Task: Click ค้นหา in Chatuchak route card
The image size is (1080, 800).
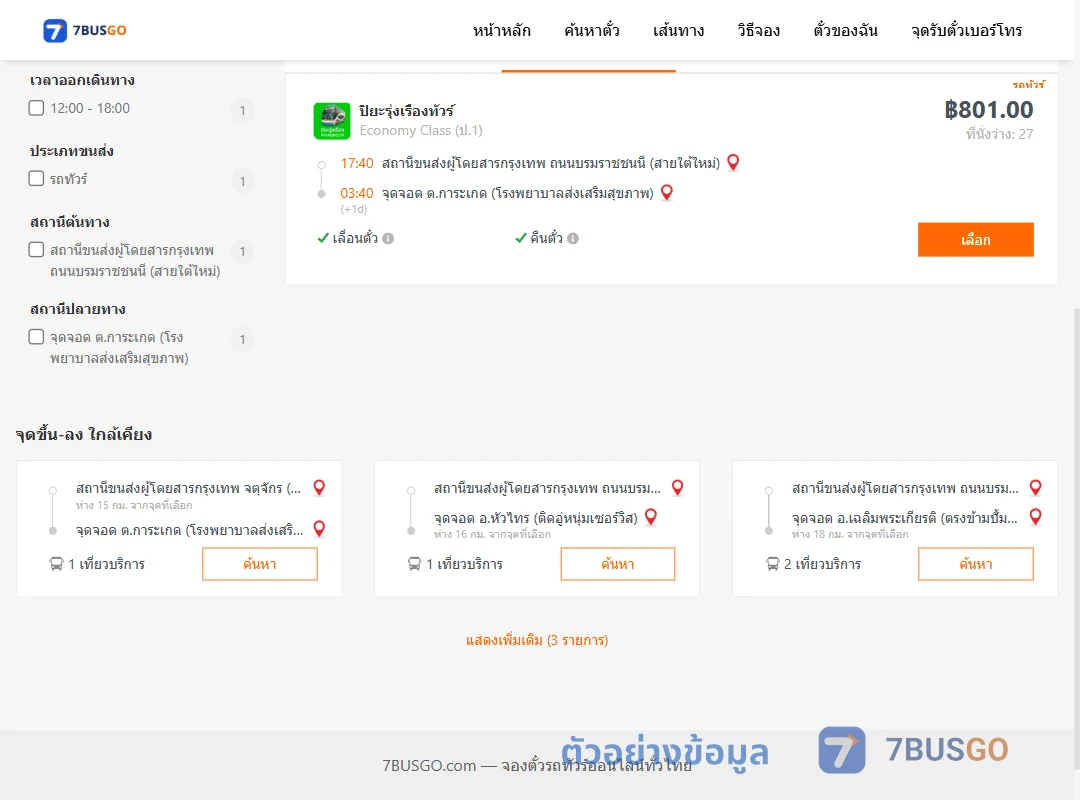Action: (260, 564)
